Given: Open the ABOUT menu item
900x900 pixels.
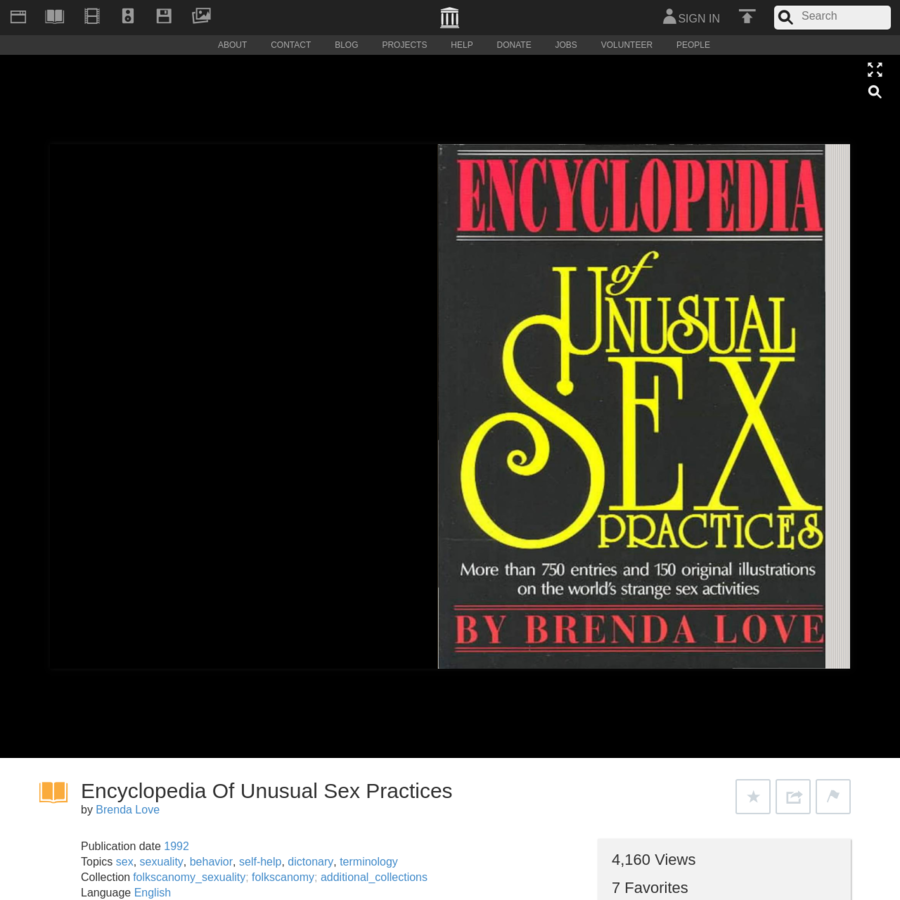Looking at the screenshot, I should point(232,45).
